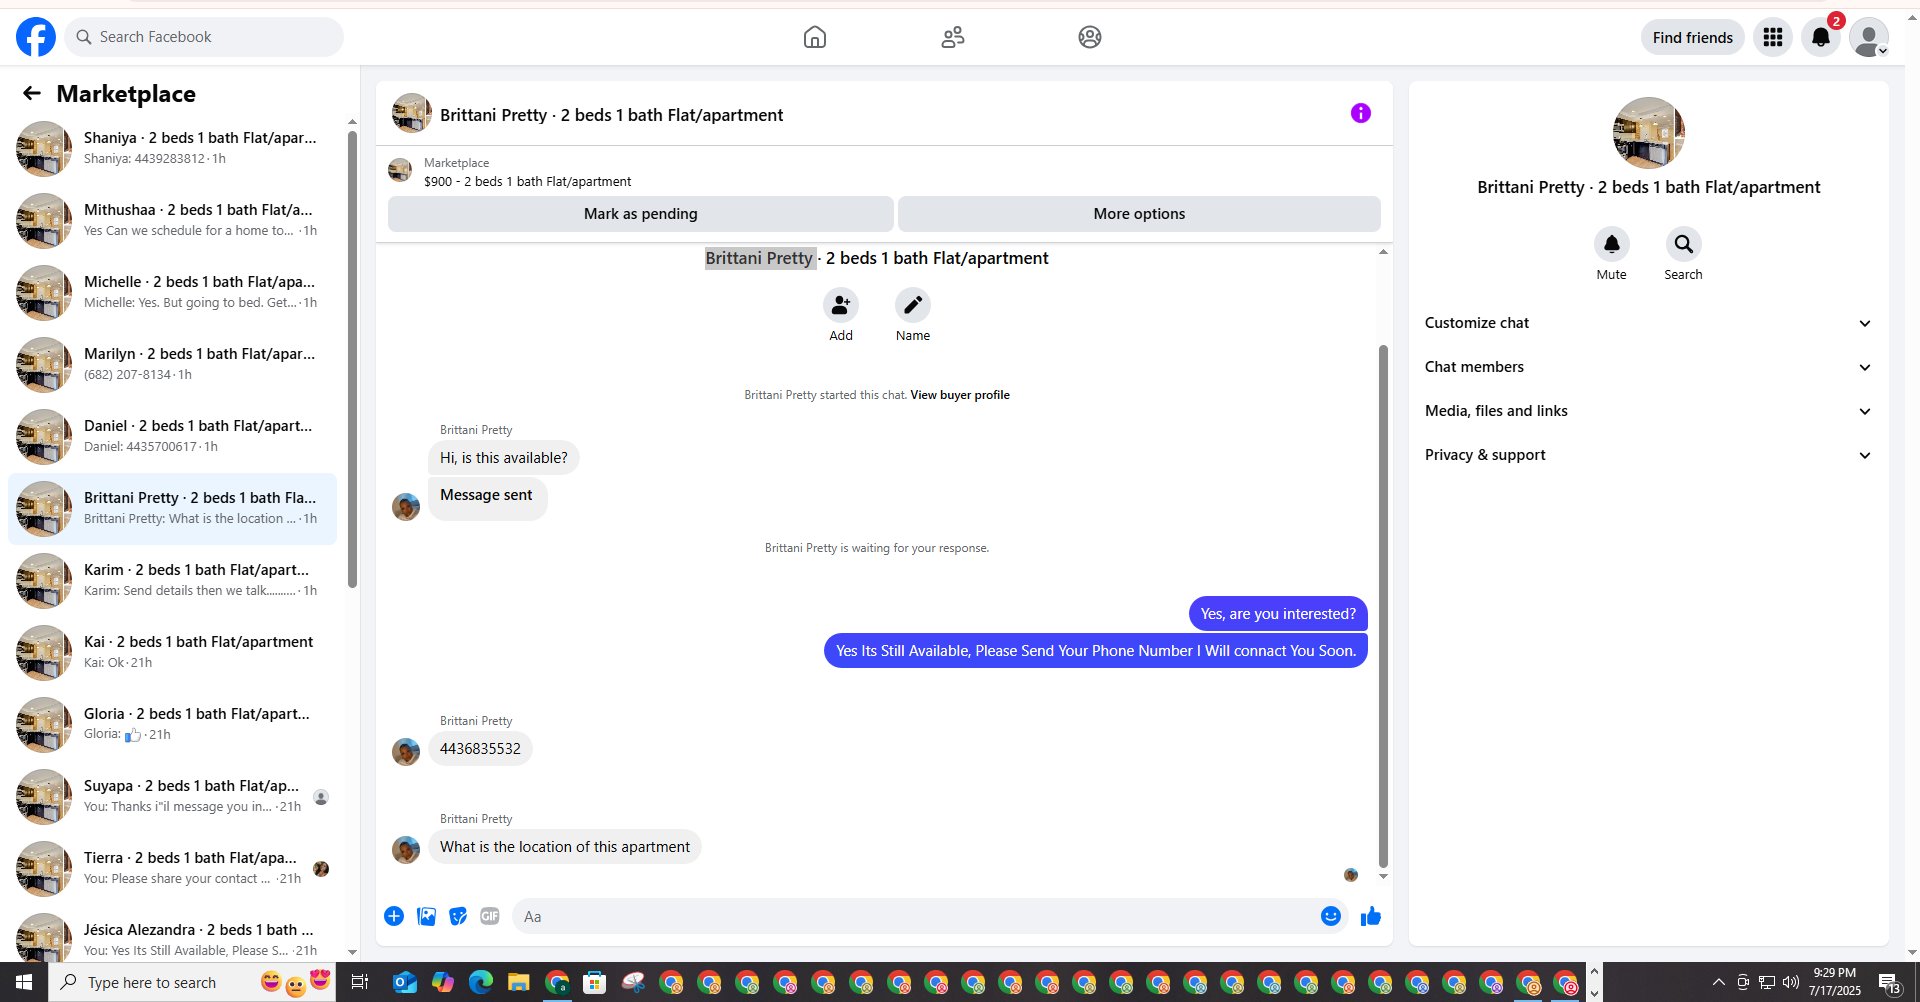This screenshot has width=1920, height=1002.
Task: Go back from Marketplace with arrow
Action: click(x=32, y=93)
